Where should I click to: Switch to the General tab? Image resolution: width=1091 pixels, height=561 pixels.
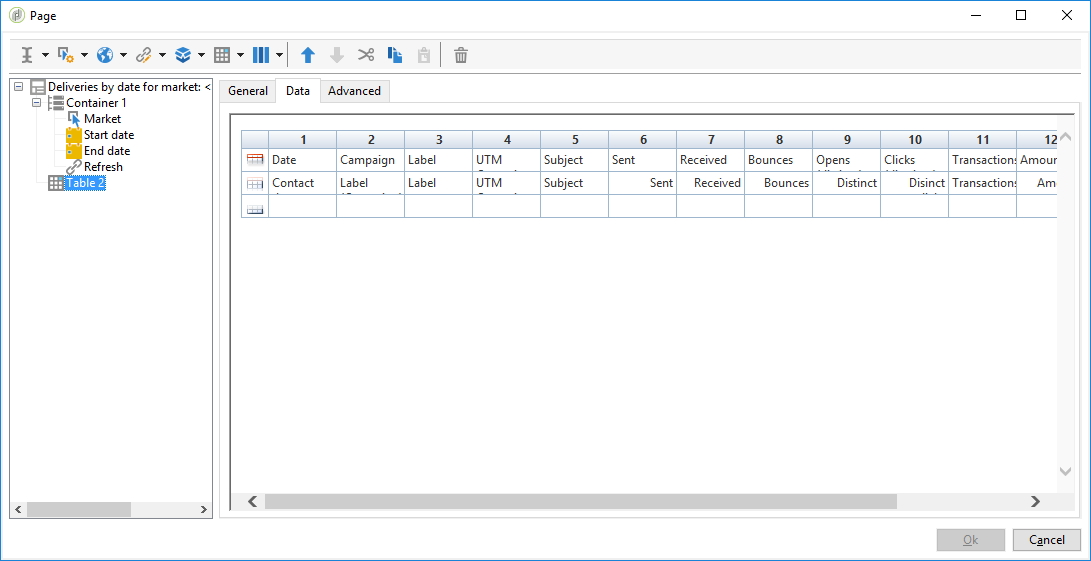point(248,91)
